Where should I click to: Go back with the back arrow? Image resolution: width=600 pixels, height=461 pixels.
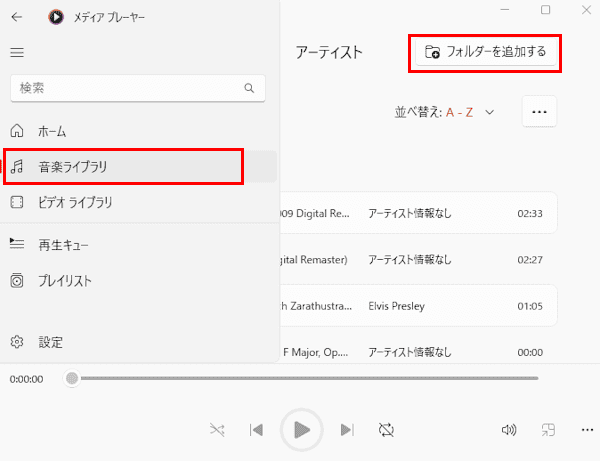[x=16, y=17]
